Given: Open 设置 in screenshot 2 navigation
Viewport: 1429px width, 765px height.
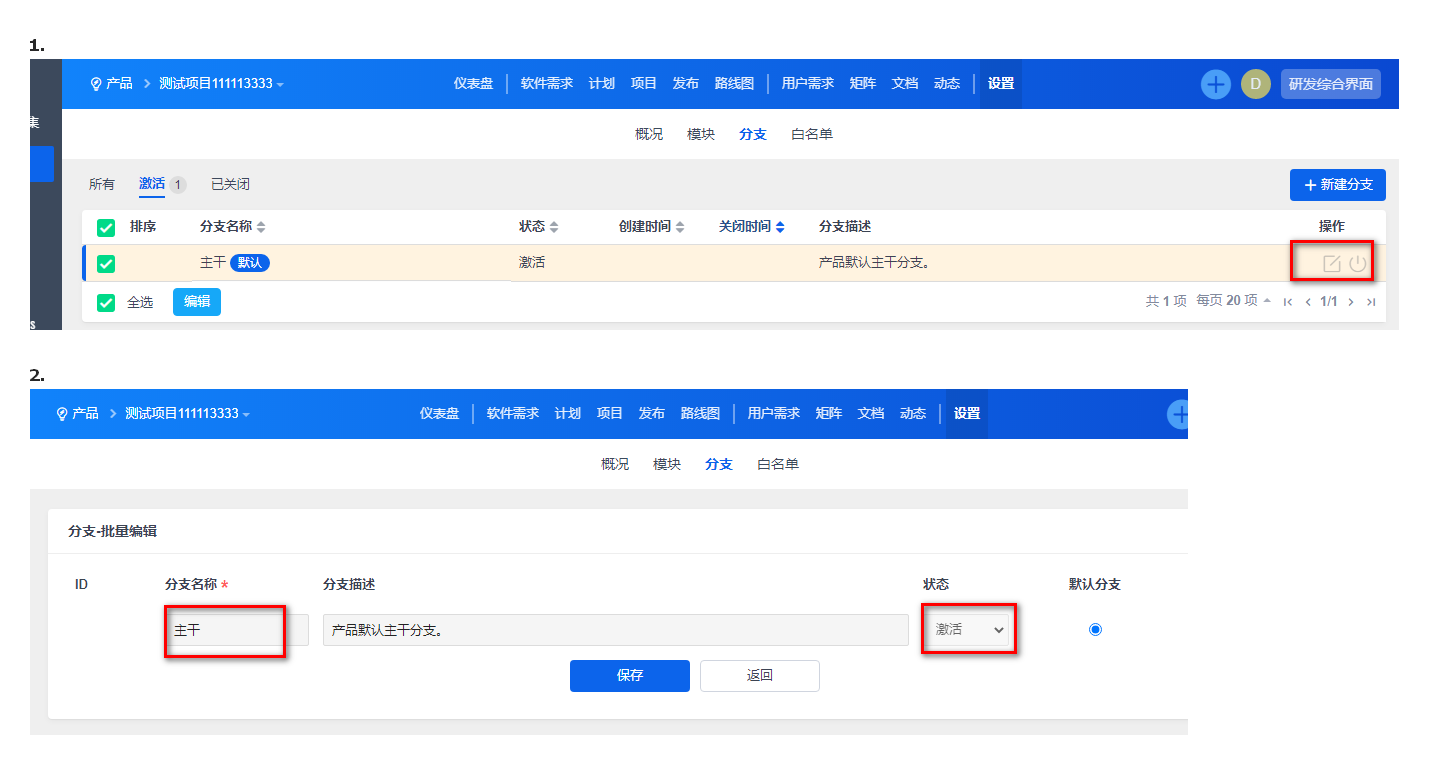Looking at the screenshot, I should pos(967,414).
